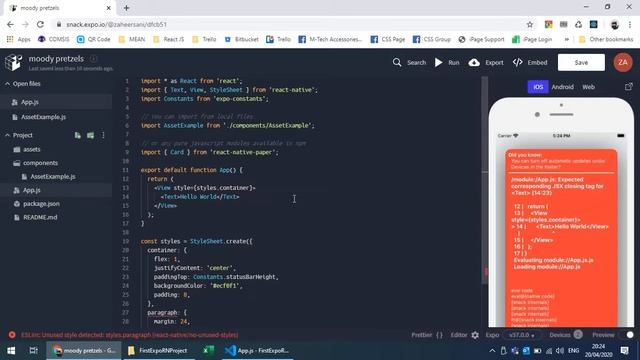Open the Windows Start menu

pos(11,351)
